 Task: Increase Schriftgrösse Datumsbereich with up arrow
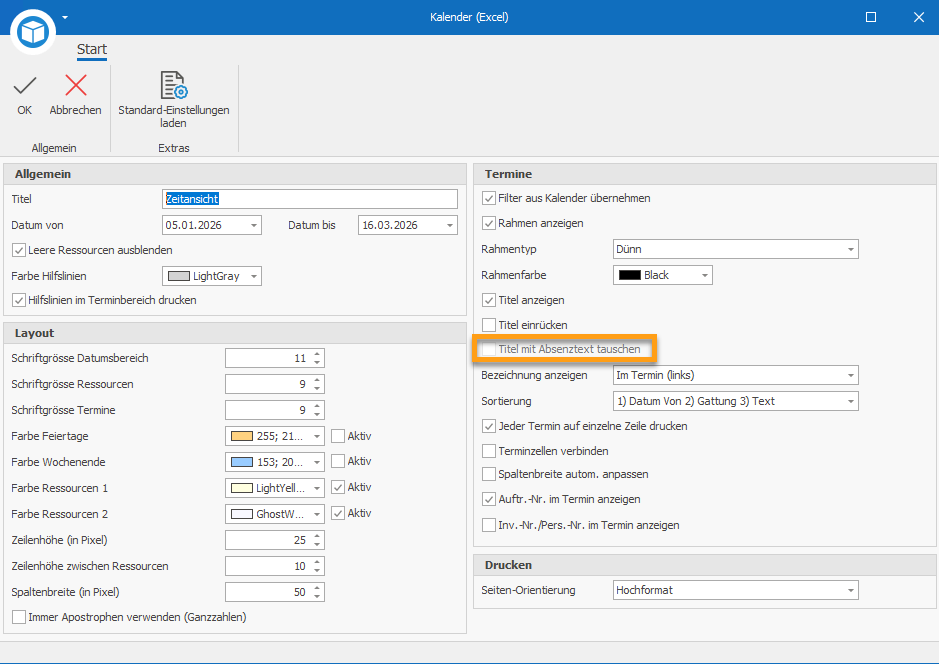pyautogui.click(x=318, y=354)
